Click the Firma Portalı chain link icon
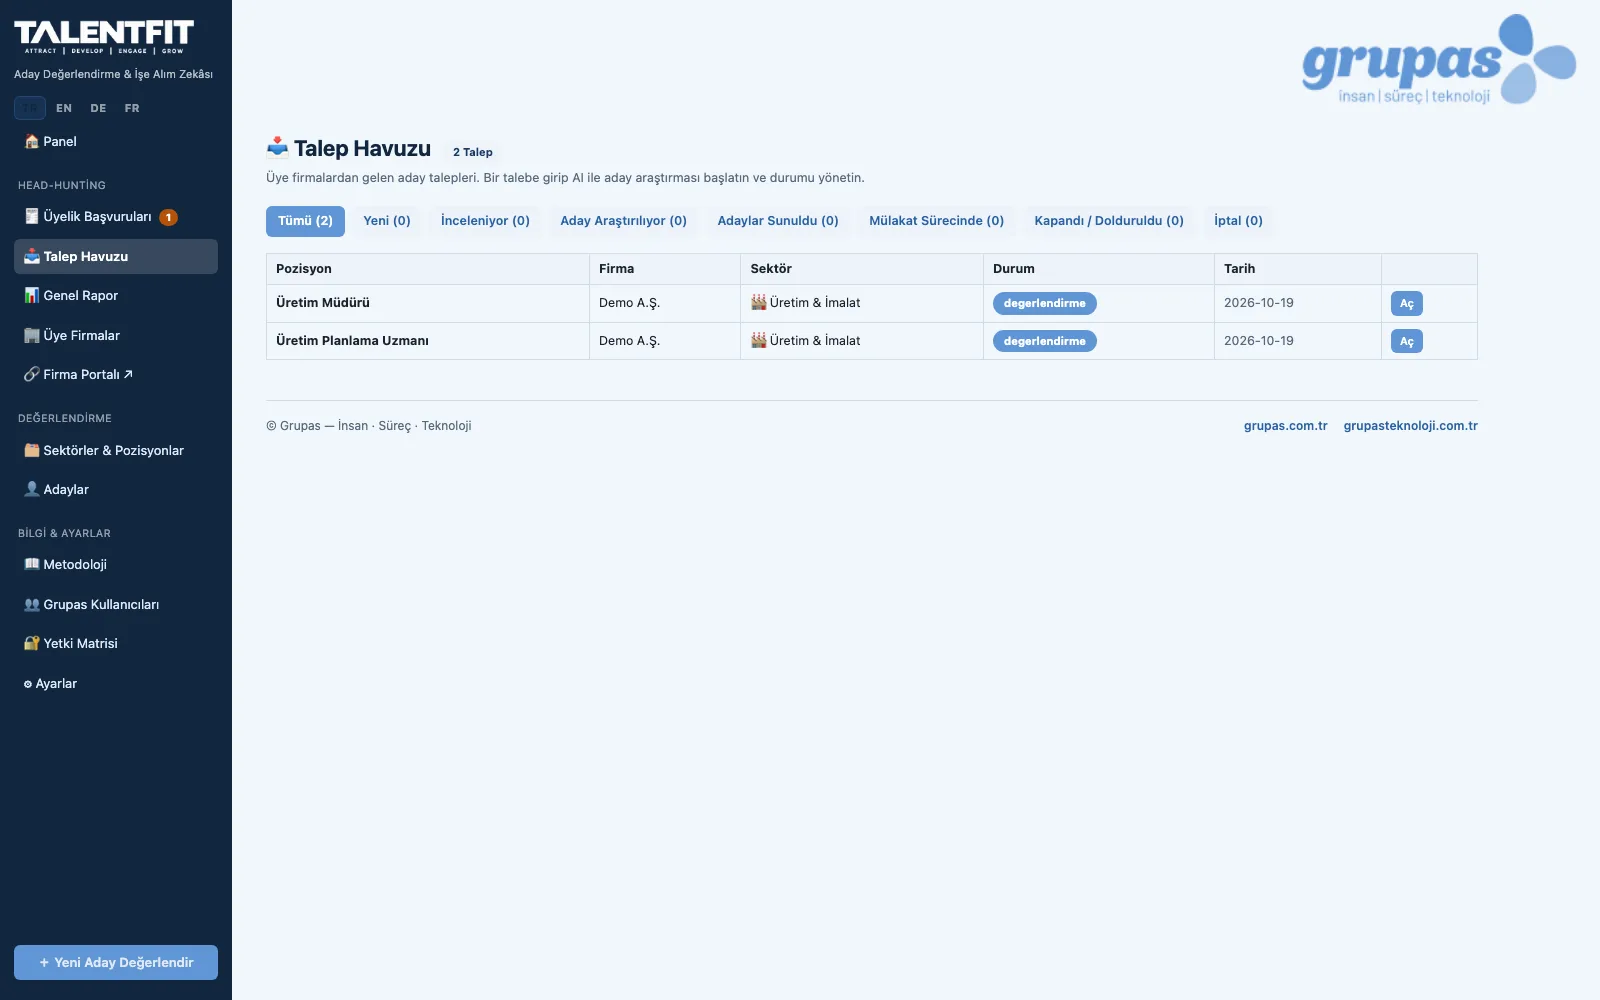Viewport: 1600px width, 1000px height. coord(32,375)
